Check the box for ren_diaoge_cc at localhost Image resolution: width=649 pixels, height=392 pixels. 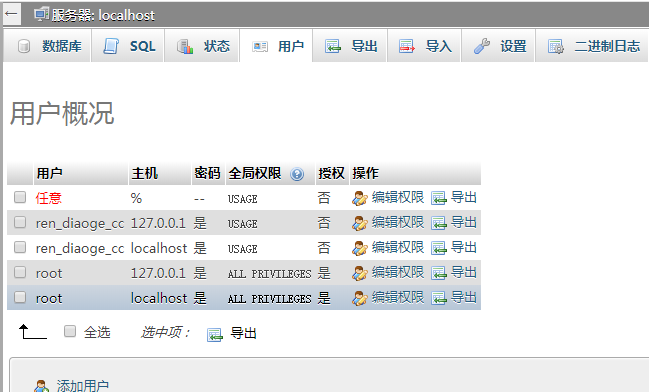[x=20, y=247]
